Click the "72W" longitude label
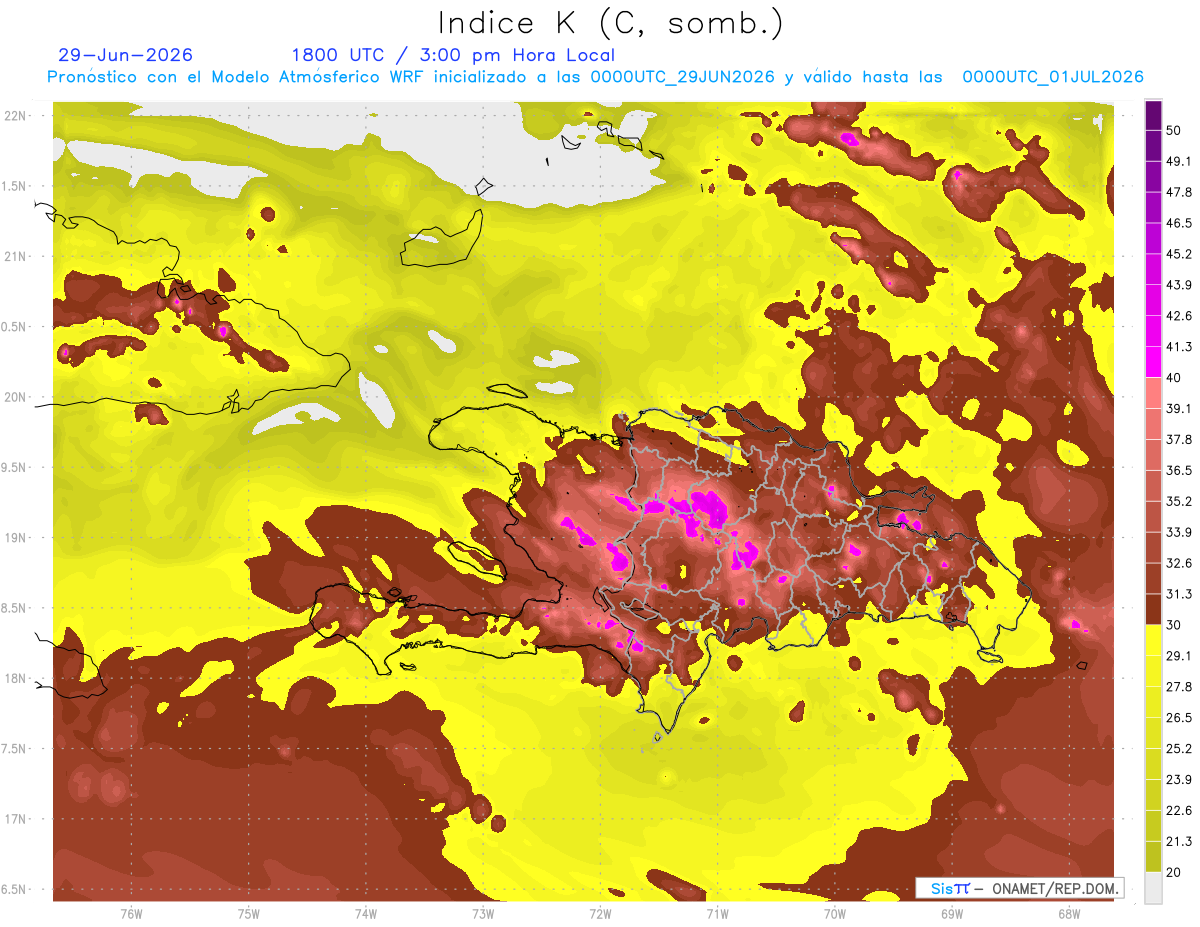The height and width of the screenshot is (927, 1200). click(600, 913)
